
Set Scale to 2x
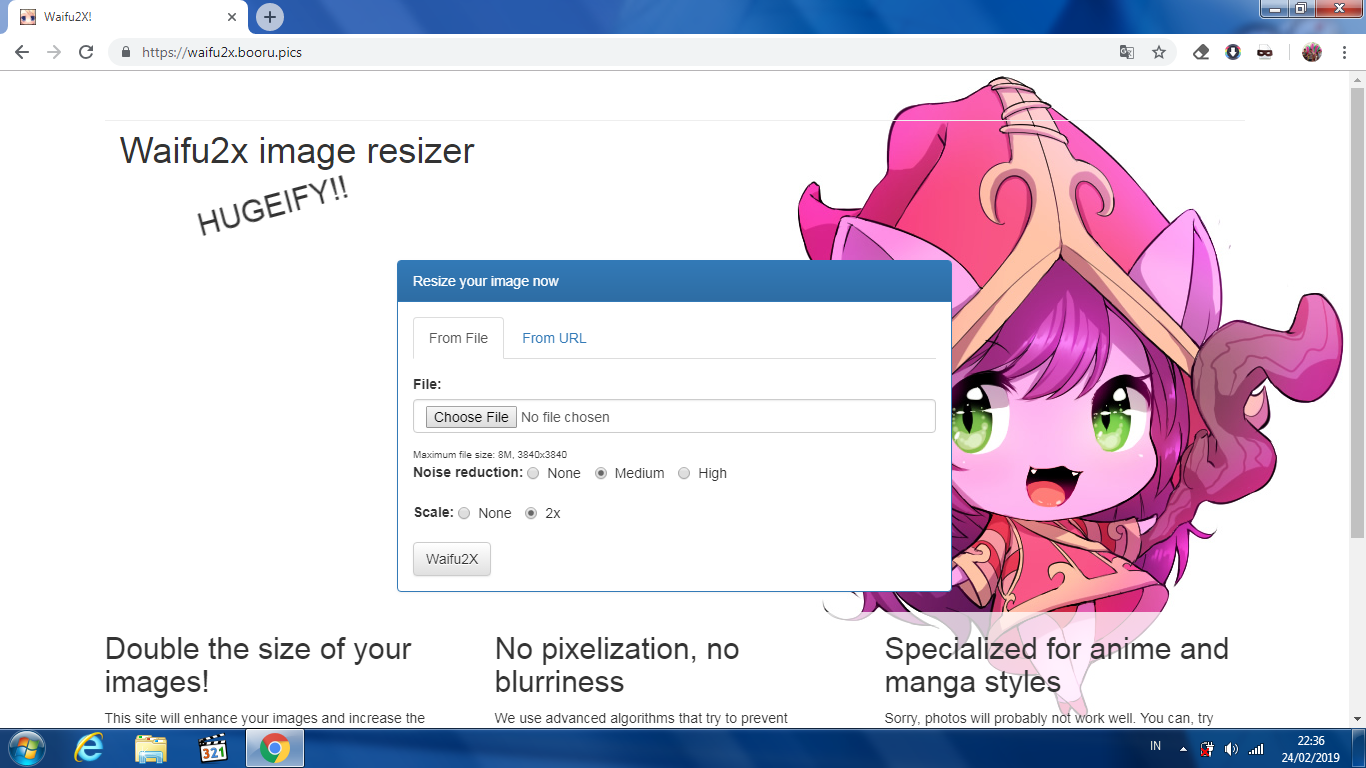531,513
